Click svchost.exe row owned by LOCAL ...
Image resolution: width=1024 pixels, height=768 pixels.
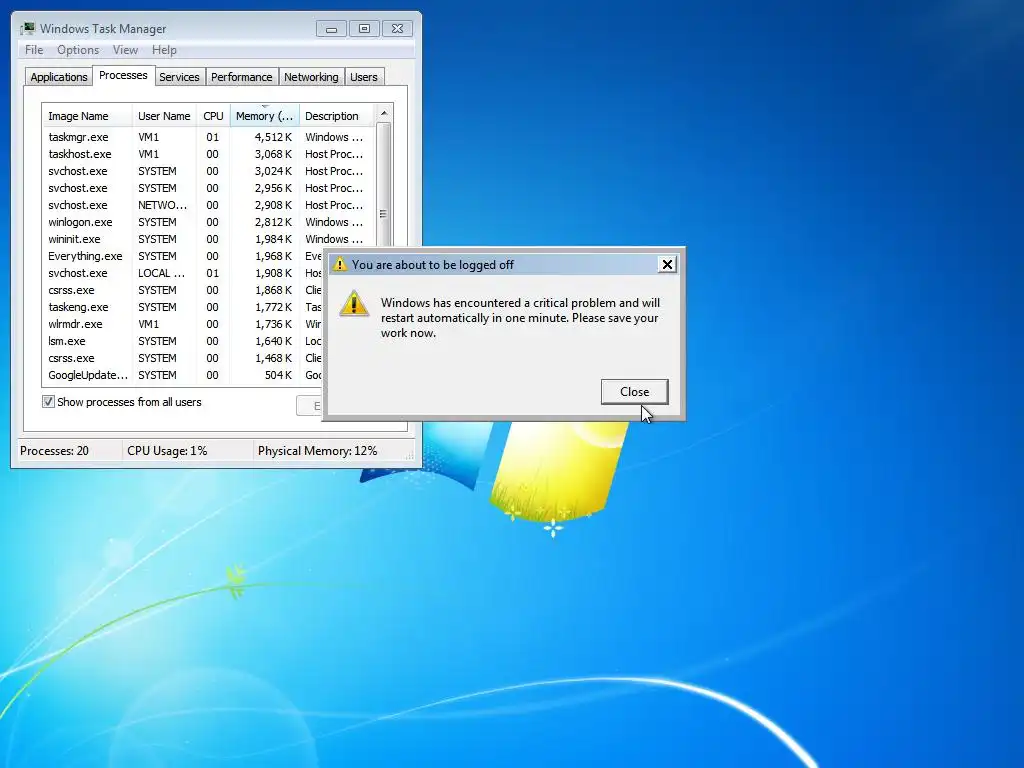tap(183, 273)
